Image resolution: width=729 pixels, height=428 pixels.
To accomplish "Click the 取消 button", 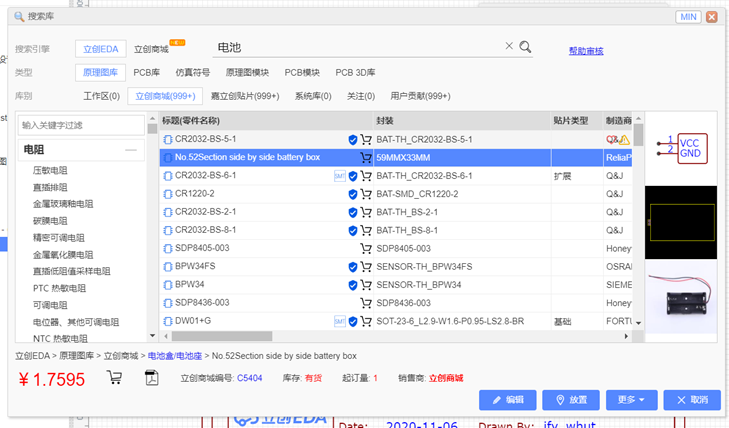I will (x=692, y=400).
